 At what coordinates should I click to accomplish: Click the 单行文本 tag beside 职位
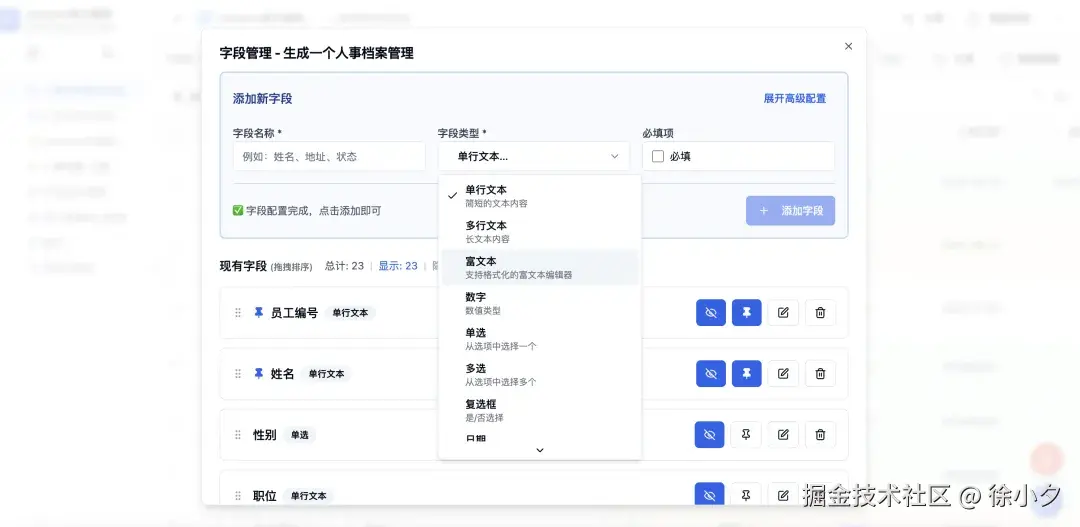tap(308, 496)
